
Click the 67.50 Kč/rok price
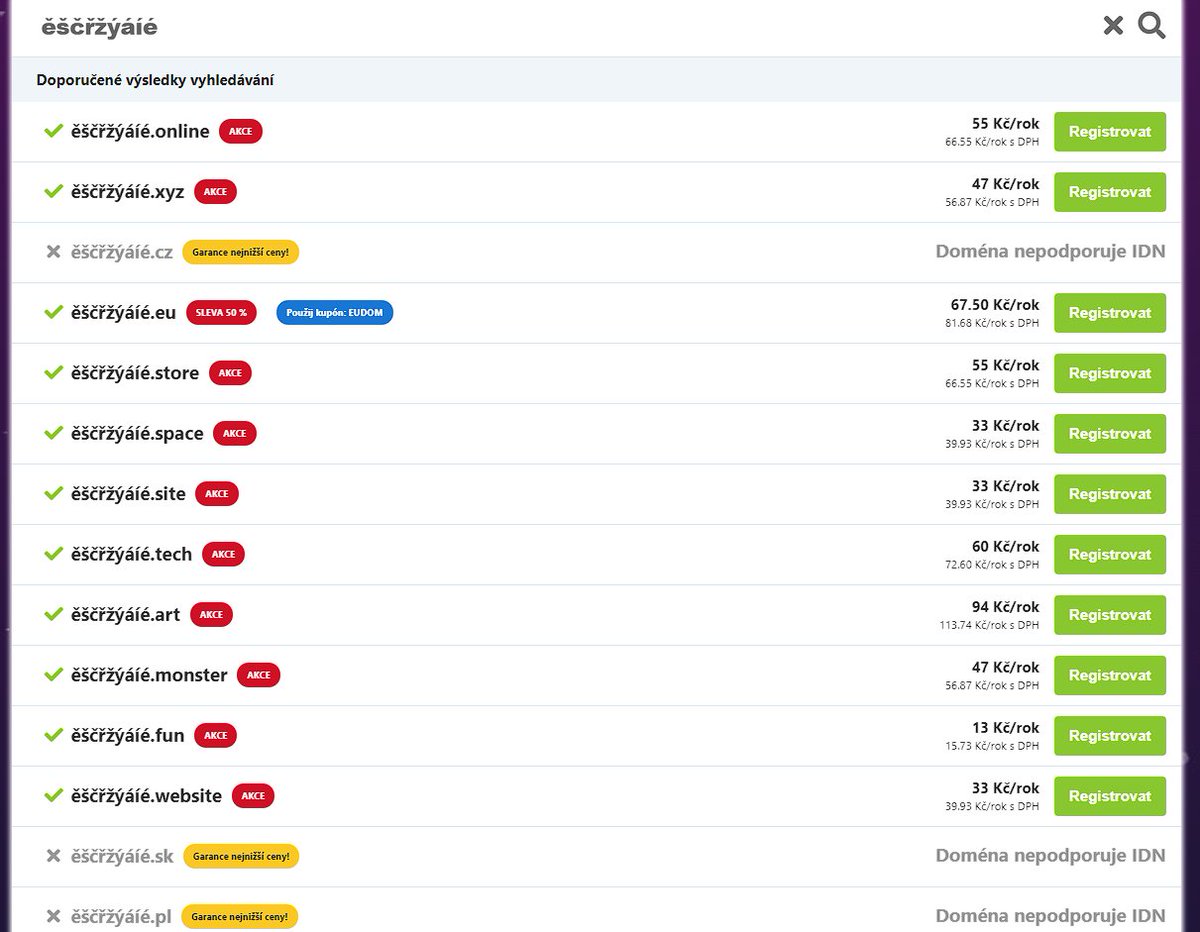[995, 305]
